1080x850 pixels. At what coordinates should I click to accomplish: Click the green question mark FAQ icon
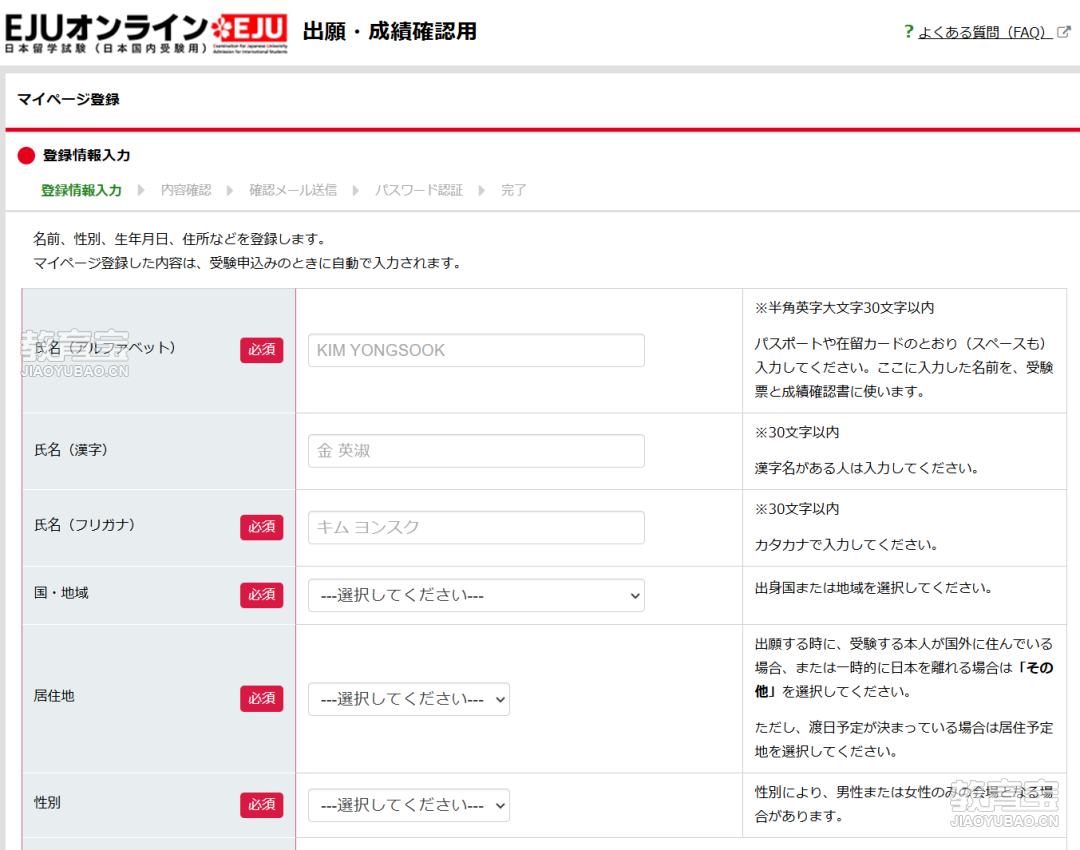click(x=908, y=32)
